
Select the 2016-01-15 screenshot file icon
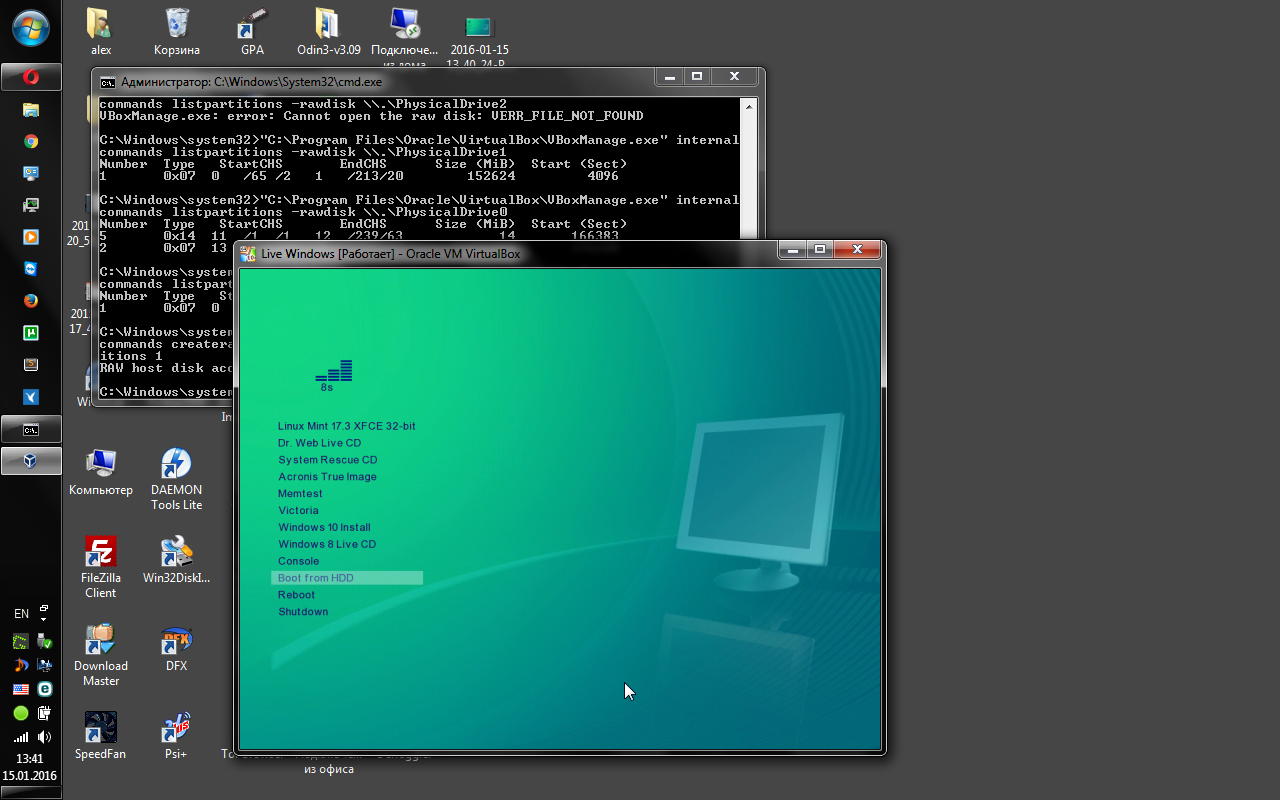point(480,40)
